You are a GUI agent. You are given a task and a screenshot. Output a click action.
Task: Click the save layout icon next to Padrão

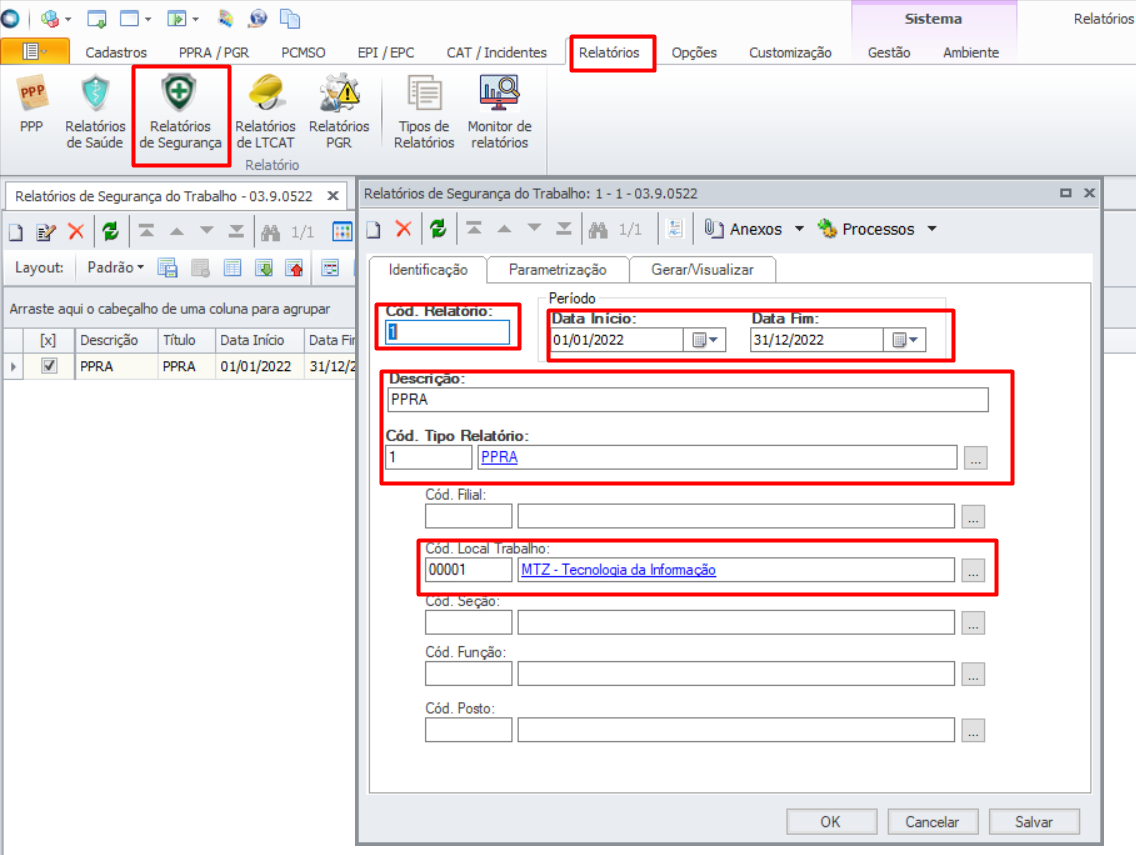[167, 268]
